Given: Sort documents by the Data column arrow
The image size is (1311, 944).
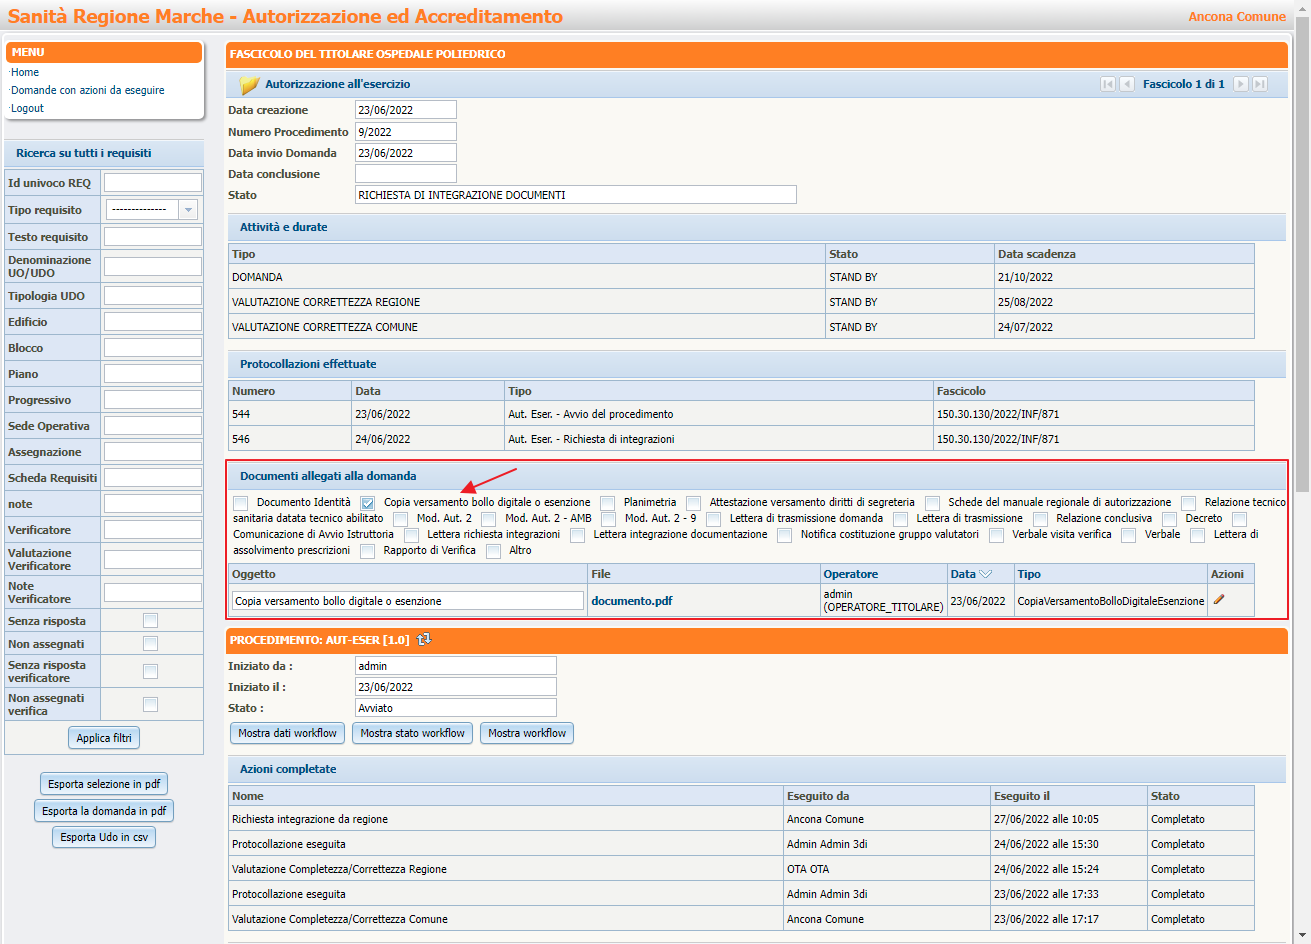Looking at the screenshot, I should pyautogui.click(x=985, y=574).
